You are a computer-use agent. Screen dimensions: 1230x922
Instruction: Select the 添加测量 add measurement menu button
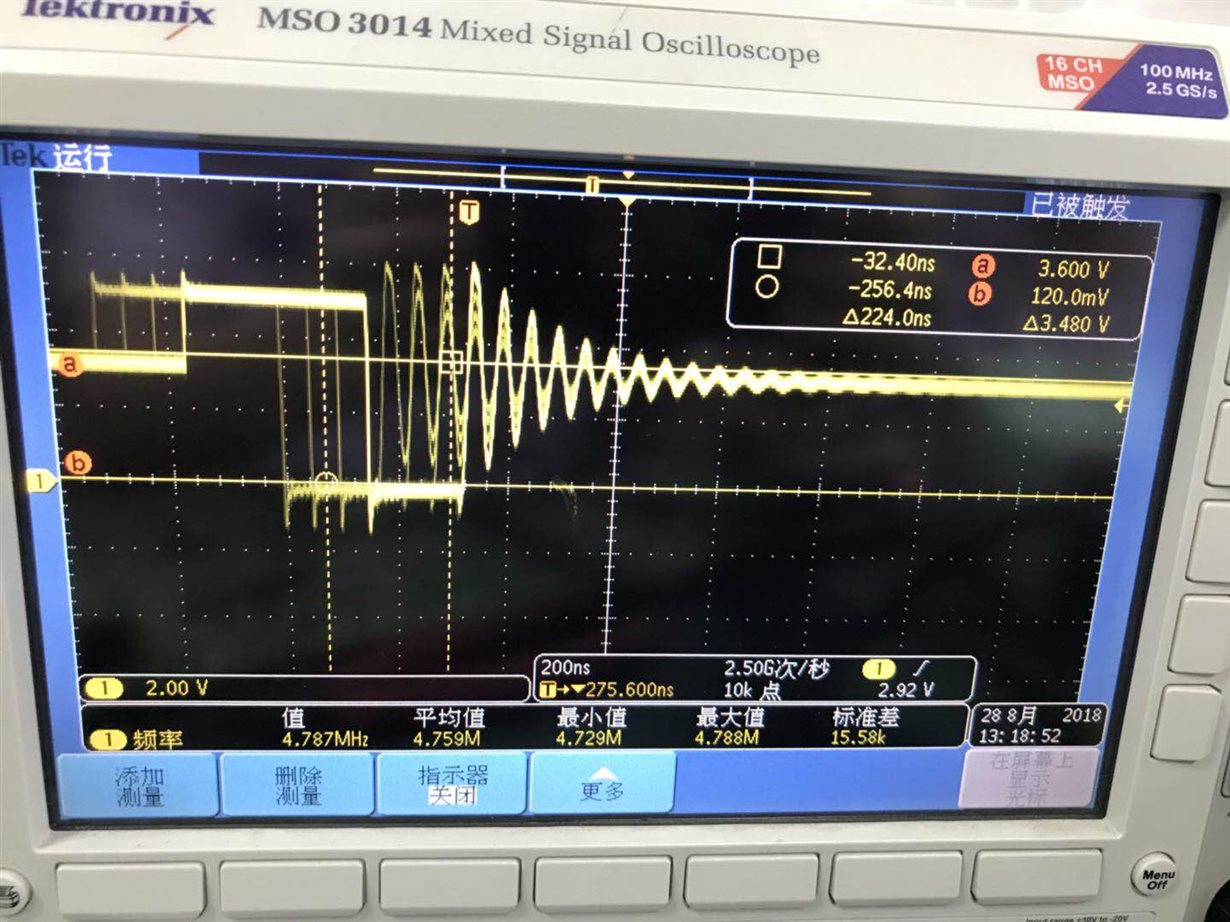pyautogui.click(x=139, y=784)
